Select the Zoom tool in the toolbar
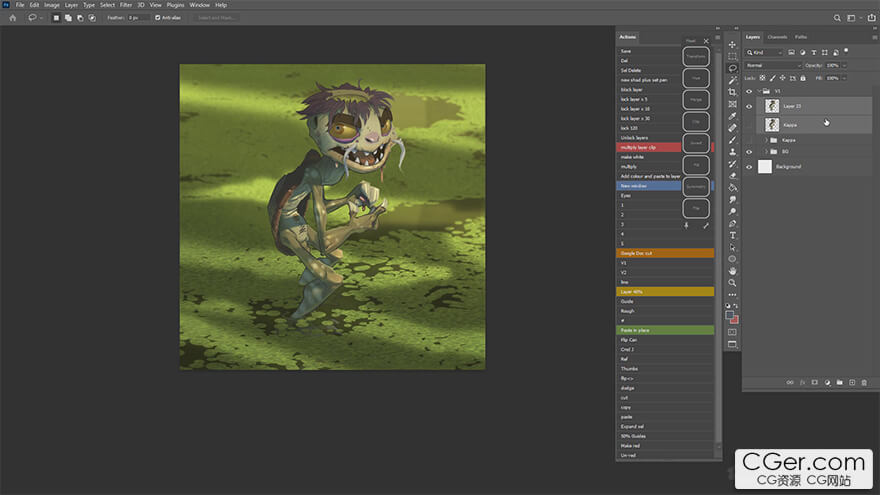The width and height of the screenshot is (880, 495). click(x=732, y=283)
